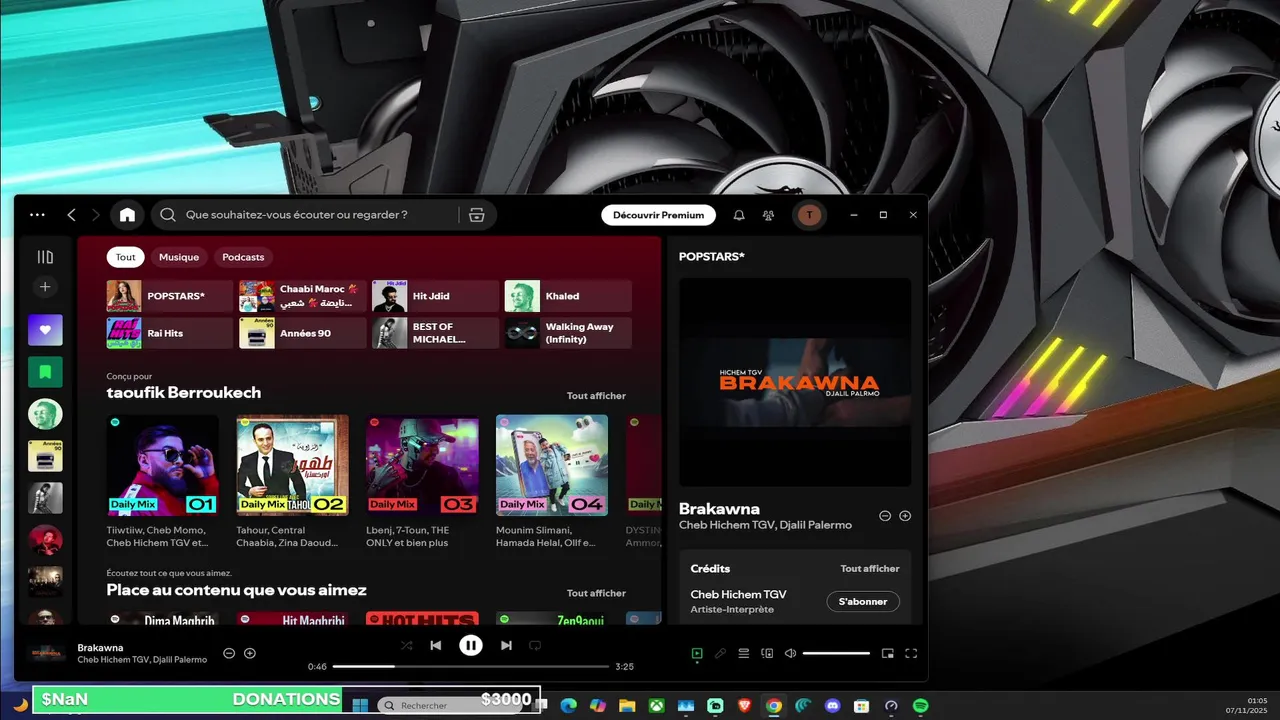This screenshot has width=1280, height=720.
Task: Open the play queue
Action: (x=744, y=654)
